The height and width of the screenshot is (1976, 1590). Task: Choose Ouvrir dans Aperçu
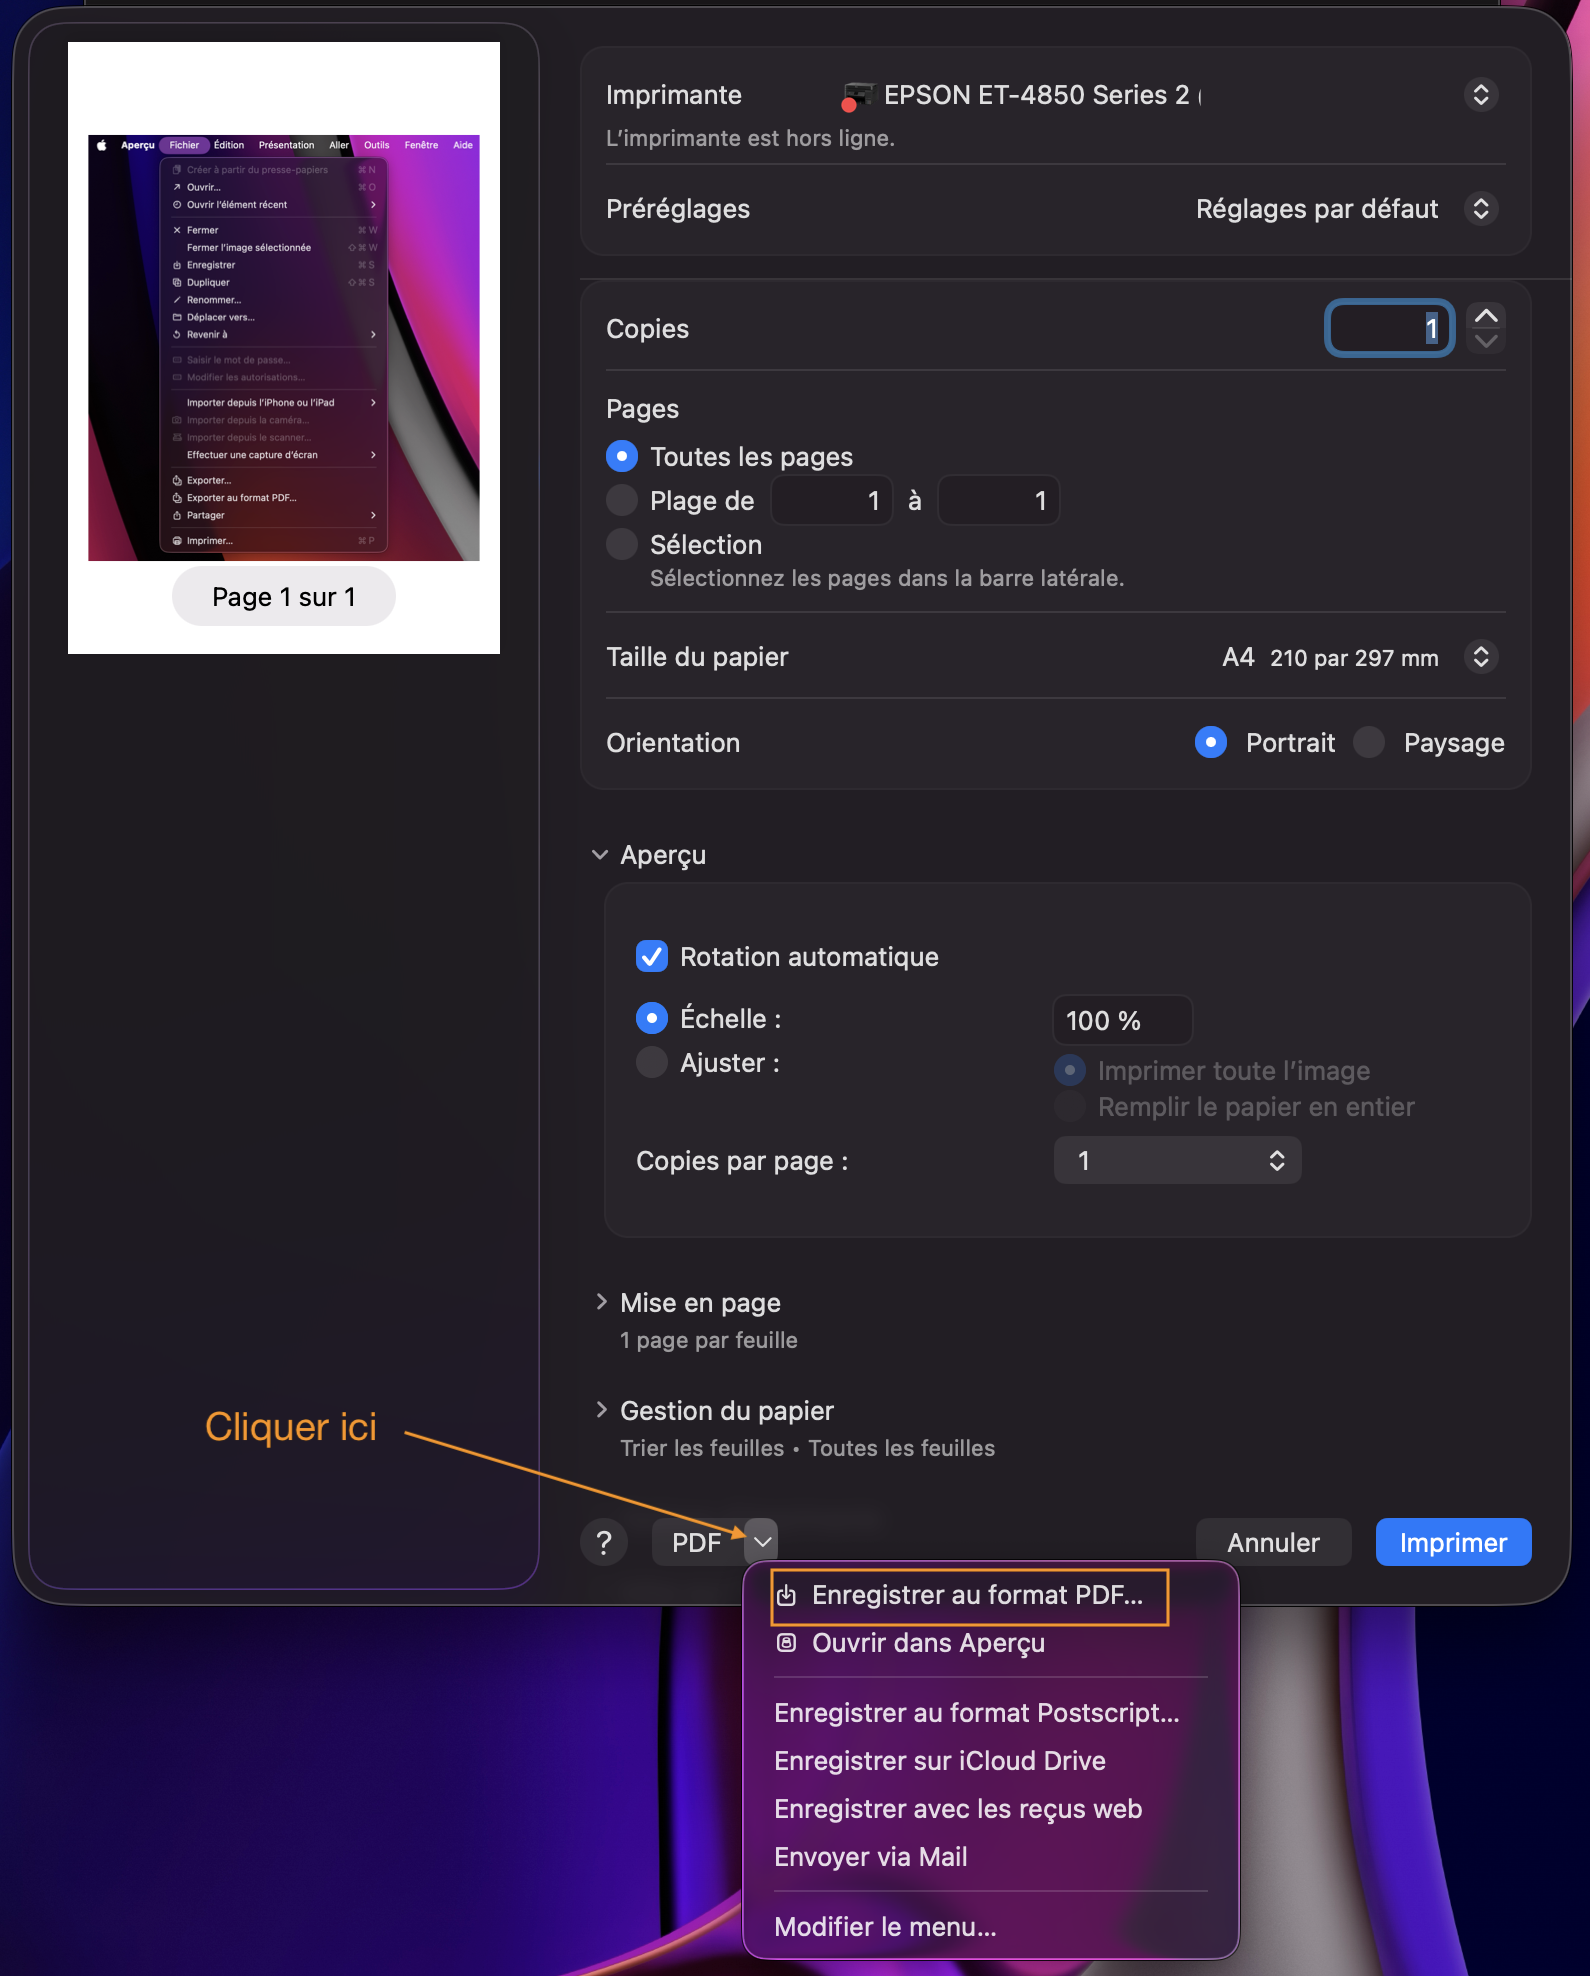coord(928,1643)
